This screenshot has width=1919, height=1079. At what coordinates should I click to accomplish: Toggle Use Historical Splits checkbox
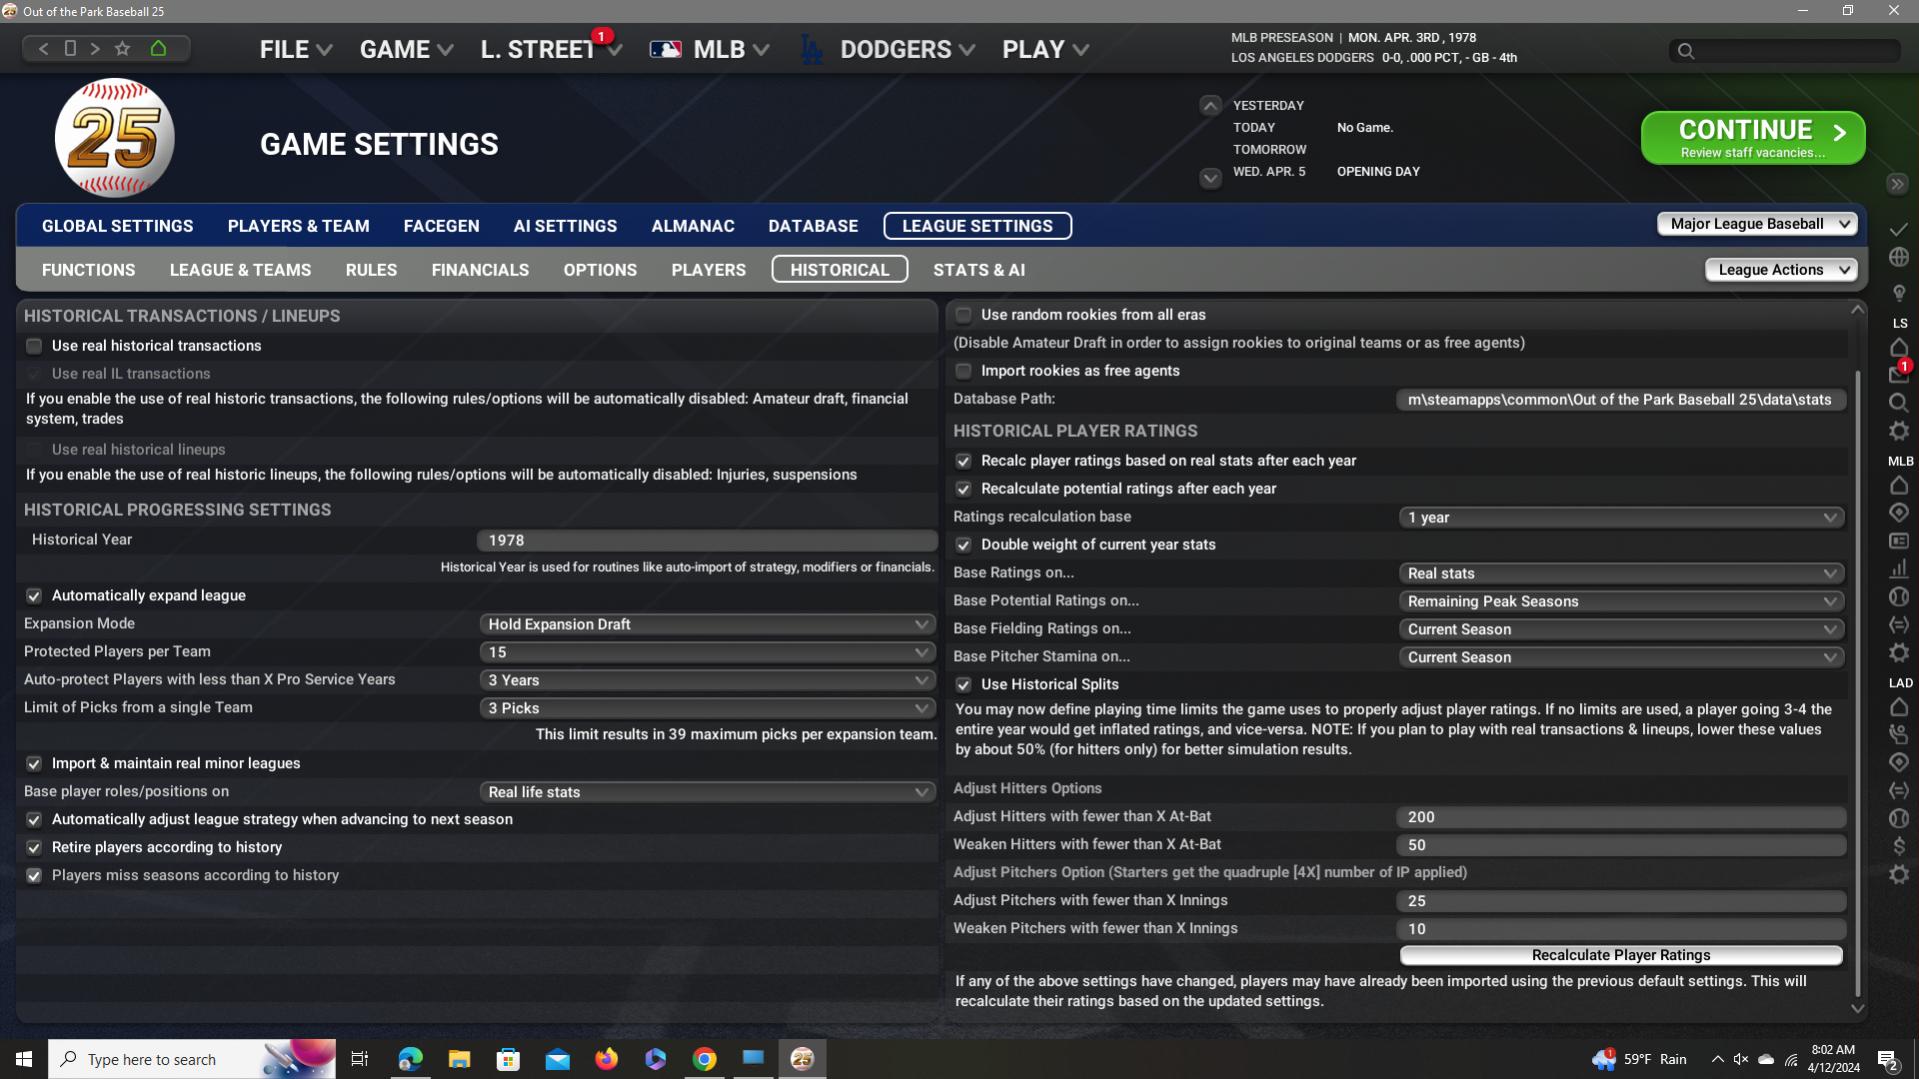pyautogui.click(x=963, y=685)
